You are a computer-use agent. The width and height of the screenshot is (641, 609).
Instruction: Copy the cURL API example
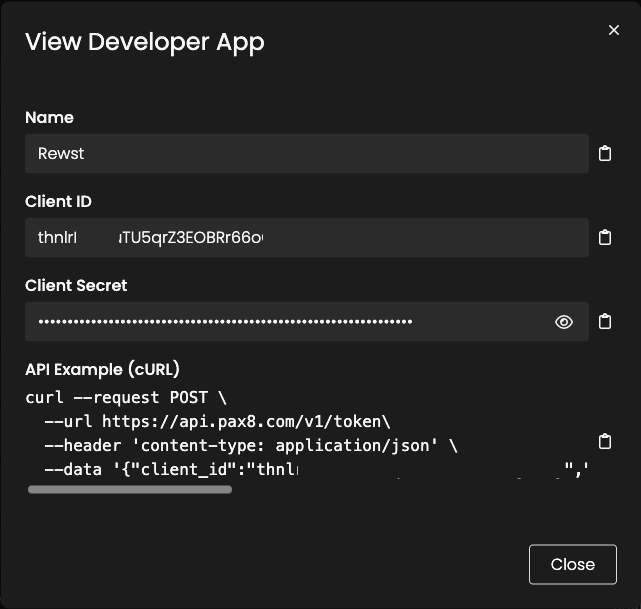[604, 442]
